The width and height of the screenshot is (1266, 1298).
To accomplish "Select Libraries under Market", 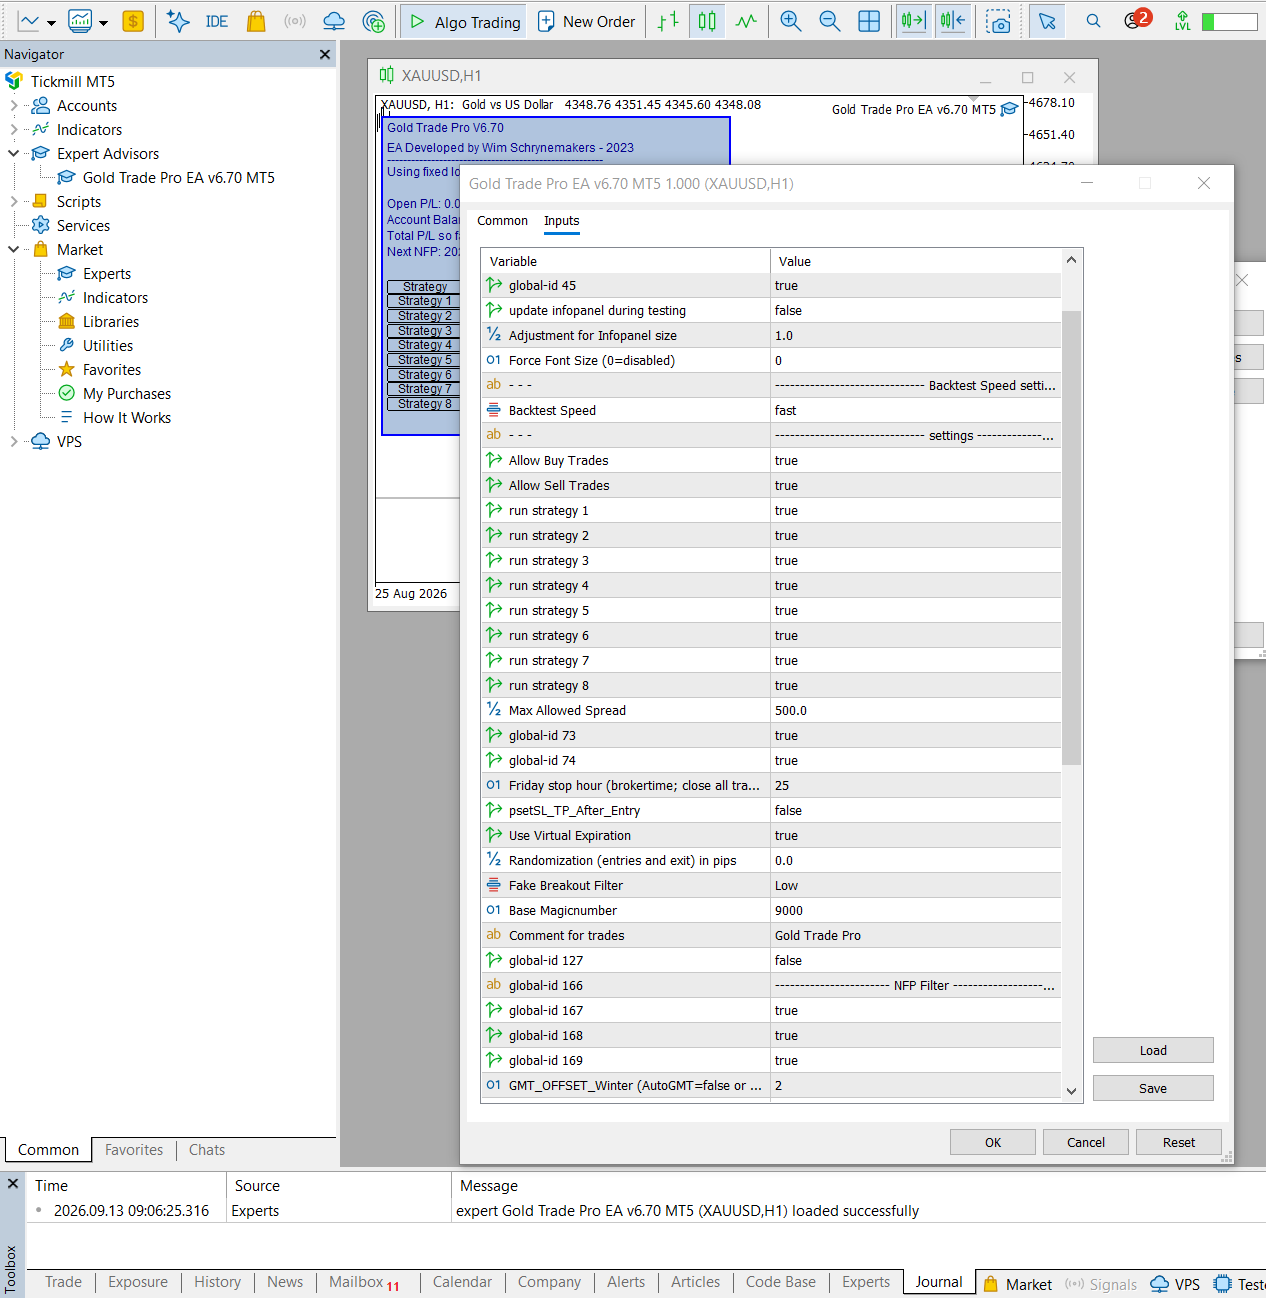I will point(111,321).
